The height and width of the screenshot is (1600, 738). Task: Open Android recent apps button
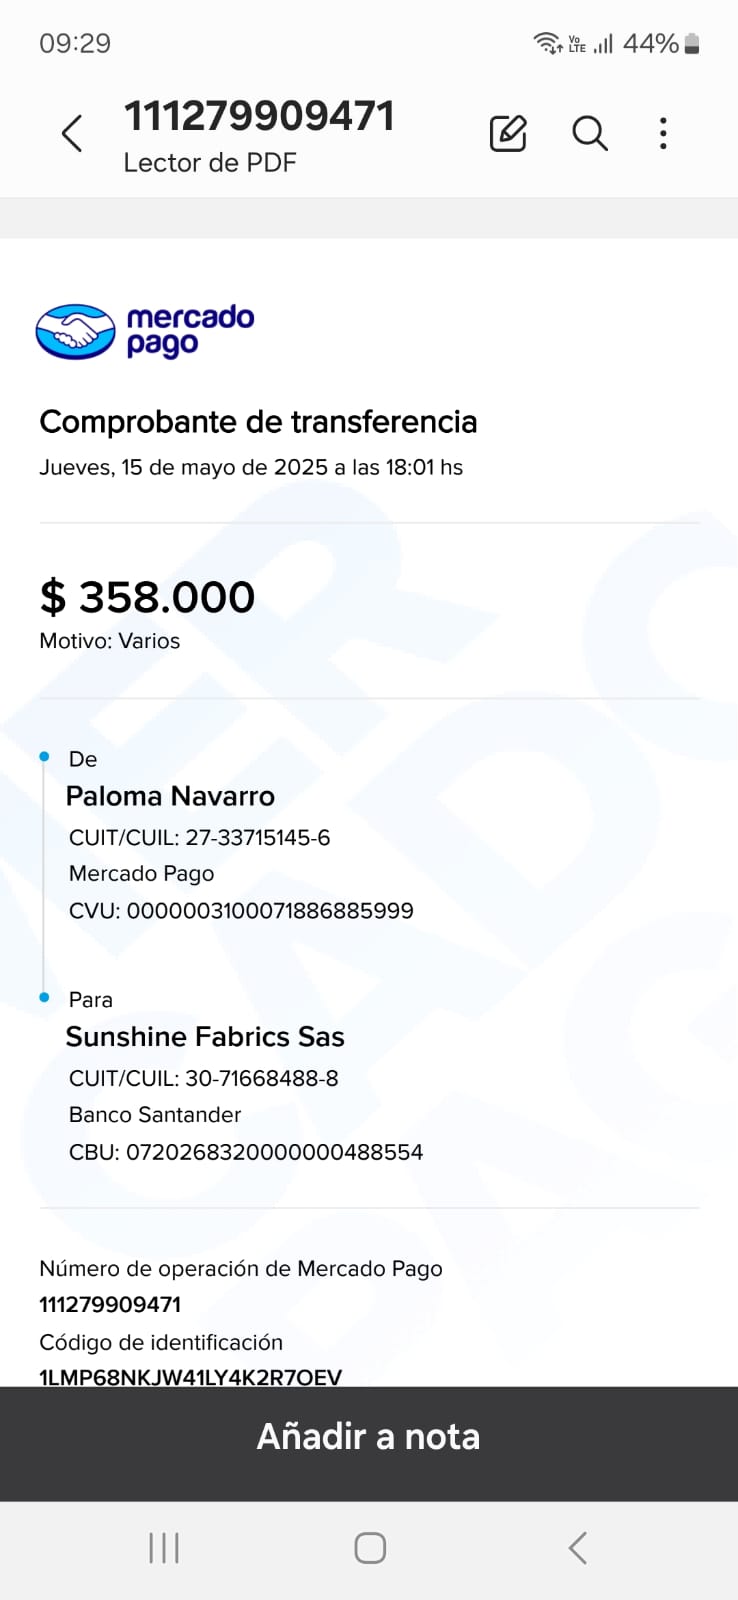[164, 1548]
